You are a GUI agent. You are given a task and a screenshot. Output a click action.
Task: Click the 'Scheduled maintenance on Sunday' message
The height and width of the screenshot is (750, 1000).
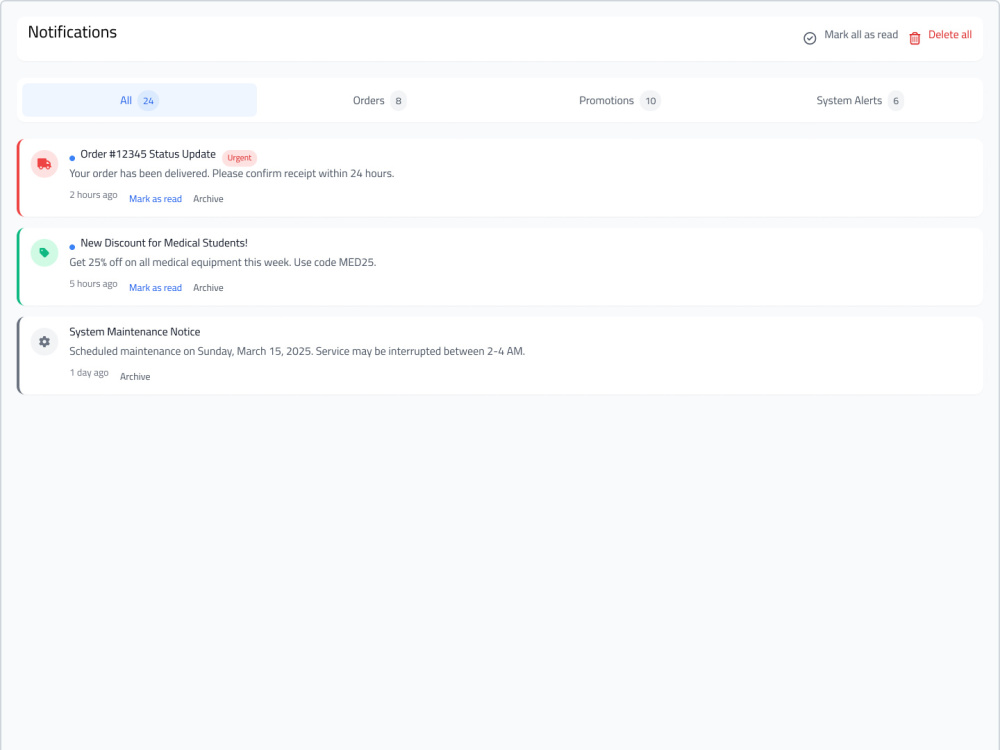click(297, 351)
